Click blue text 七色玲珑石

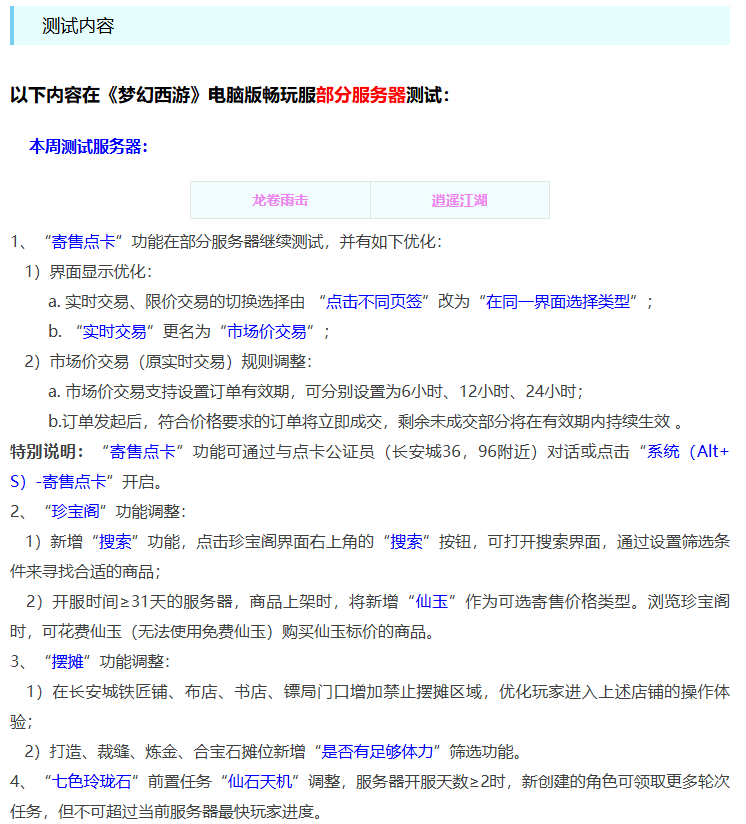coord(91,781)
